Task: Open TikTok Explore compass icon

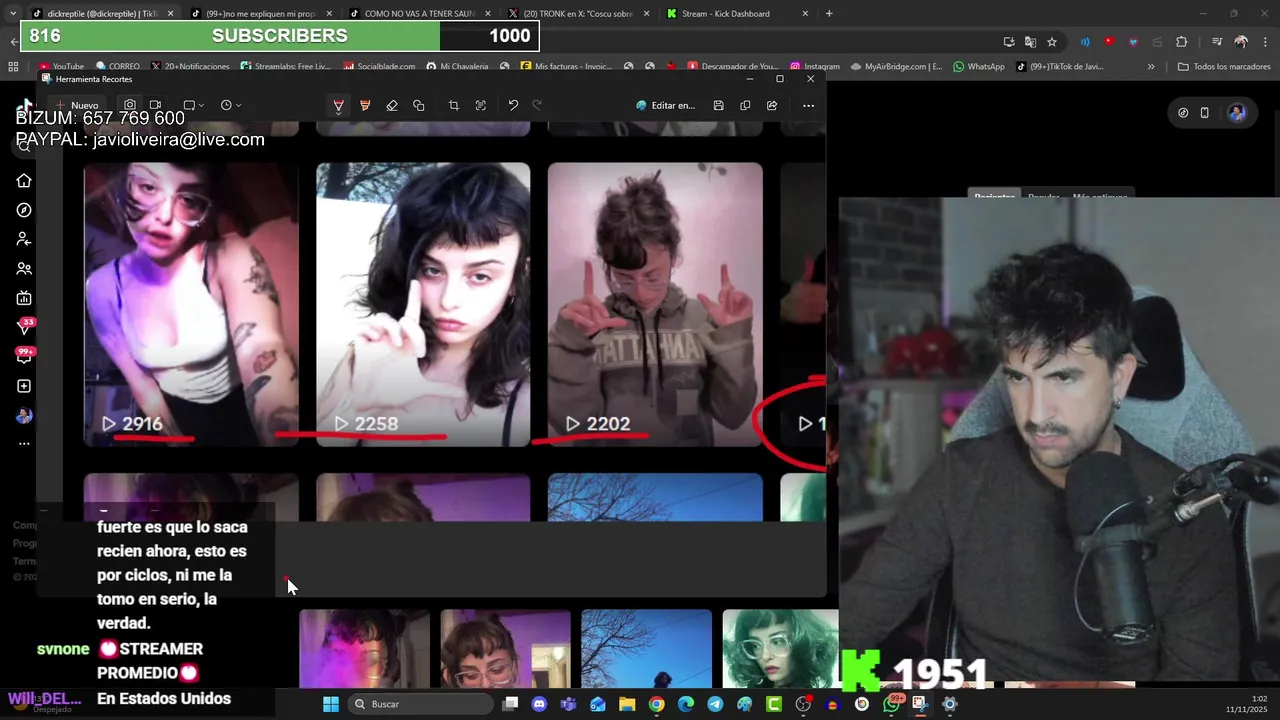Action: point(24,210)
